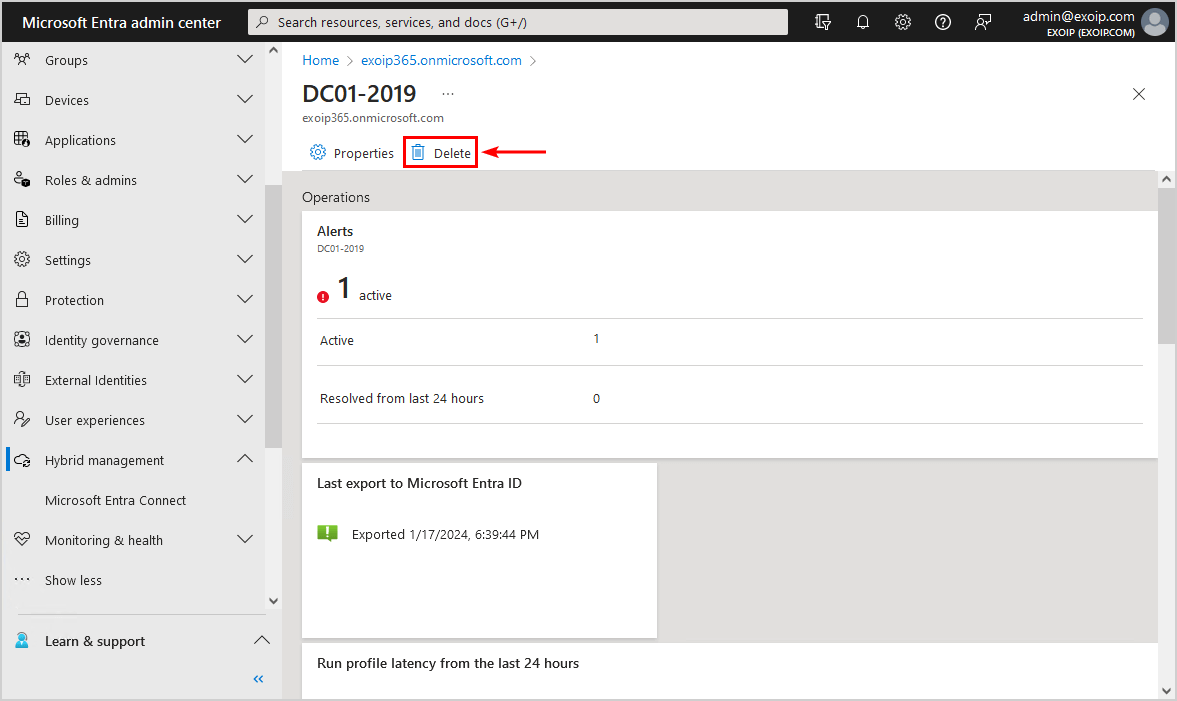Open the notifications bell icon
The image size is (1177, 701).
coord(863,22)
